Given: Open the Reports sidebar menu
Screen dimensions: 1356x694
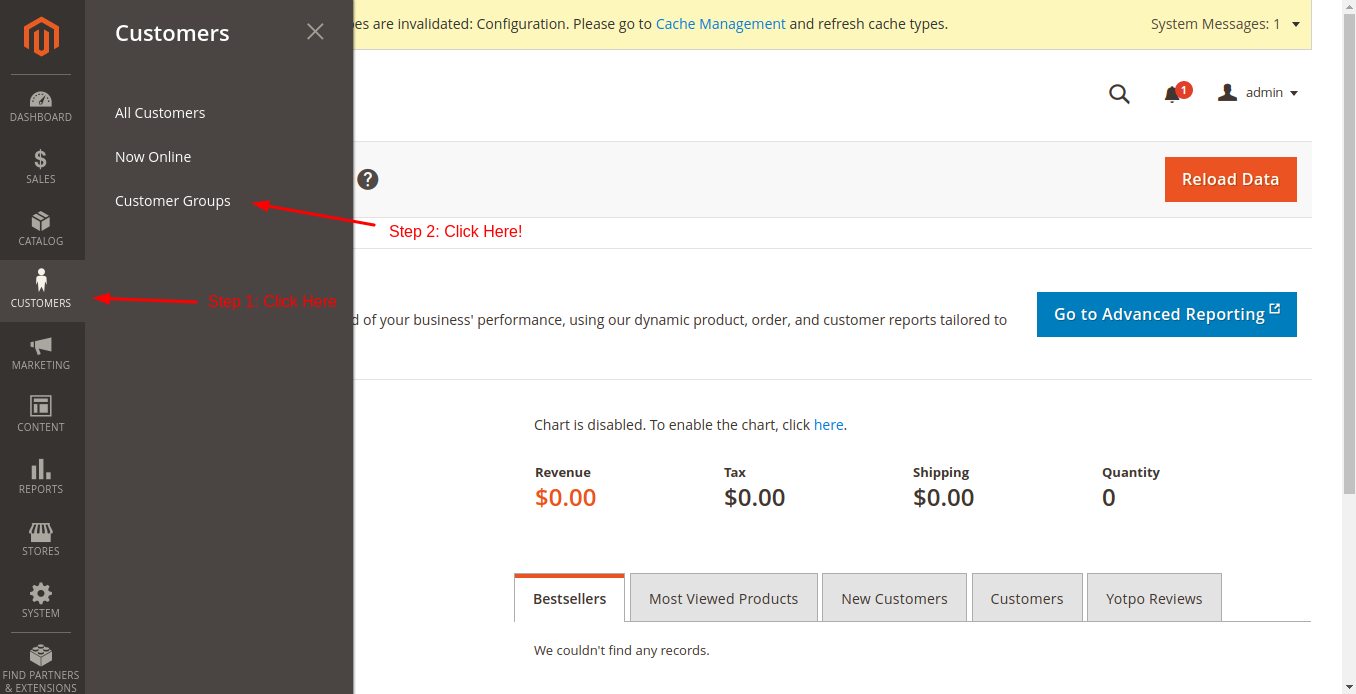Looking at the screenshot, I should pyautogui.click(x=41, y=477).
